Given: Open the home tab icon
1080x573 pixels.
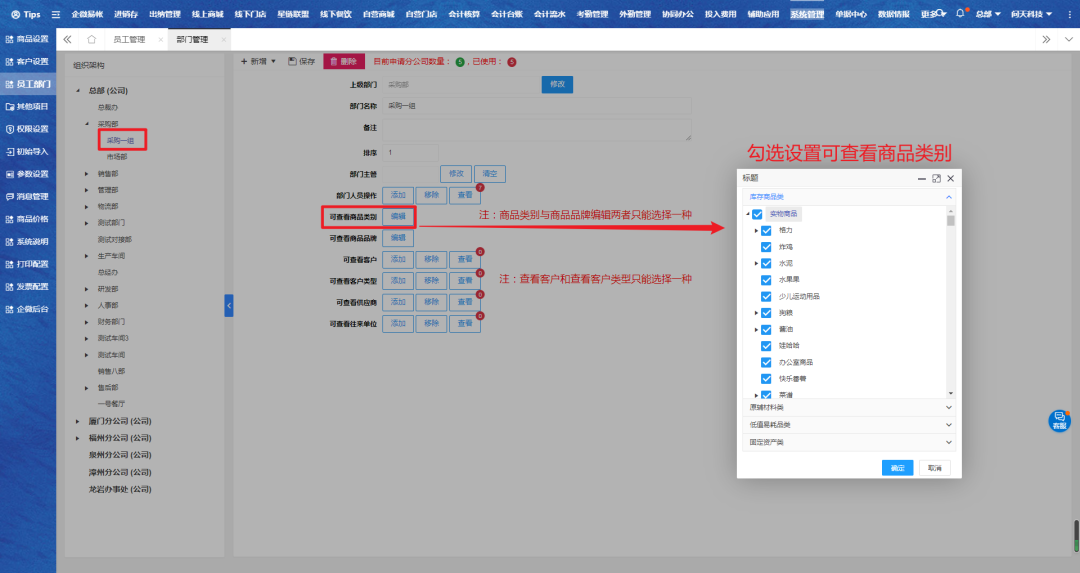Looking at the screenshot, I should click(92, 39).
